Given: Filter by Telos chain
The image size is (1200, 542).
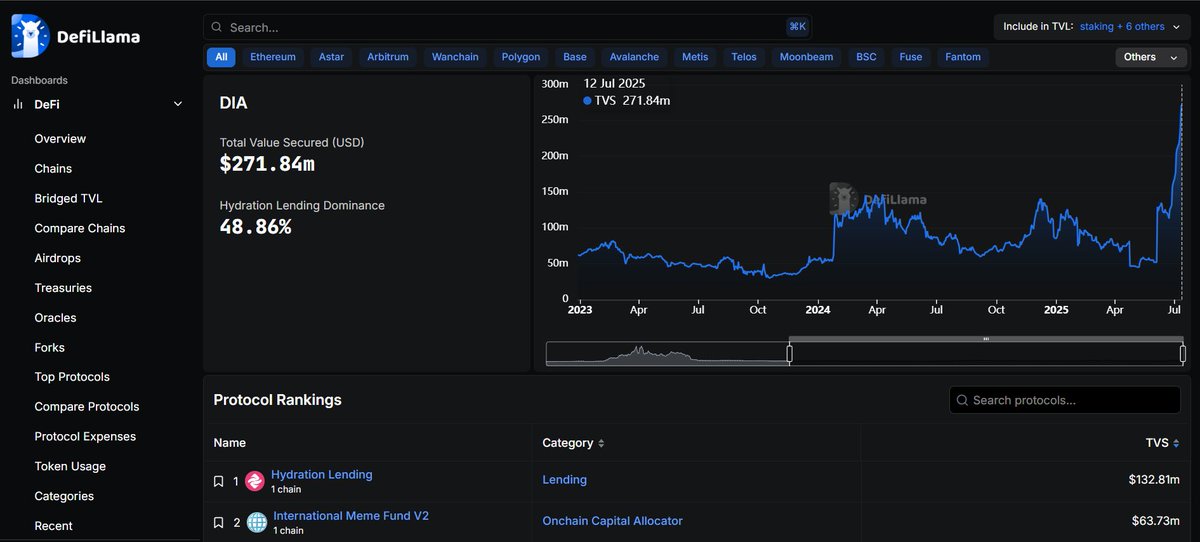Looking at the screenshot, I should pos(744,57).
